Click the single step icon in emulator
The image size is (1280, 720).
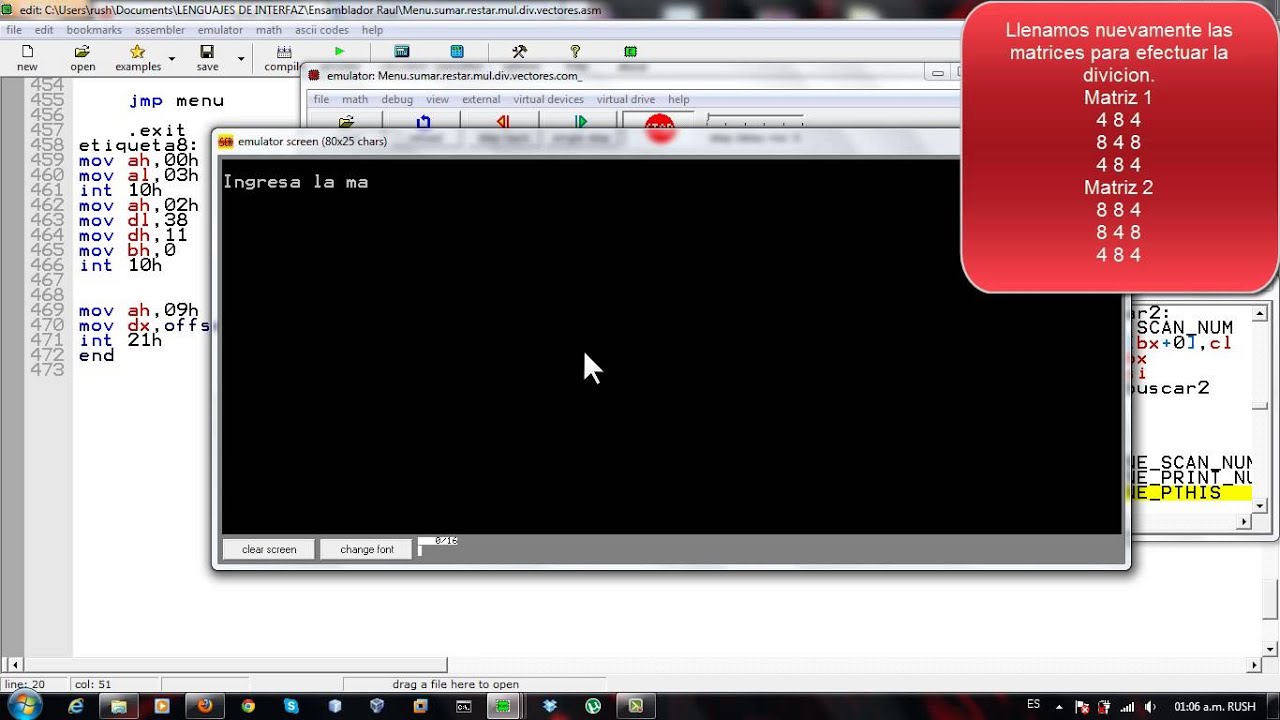pos(581,122)
